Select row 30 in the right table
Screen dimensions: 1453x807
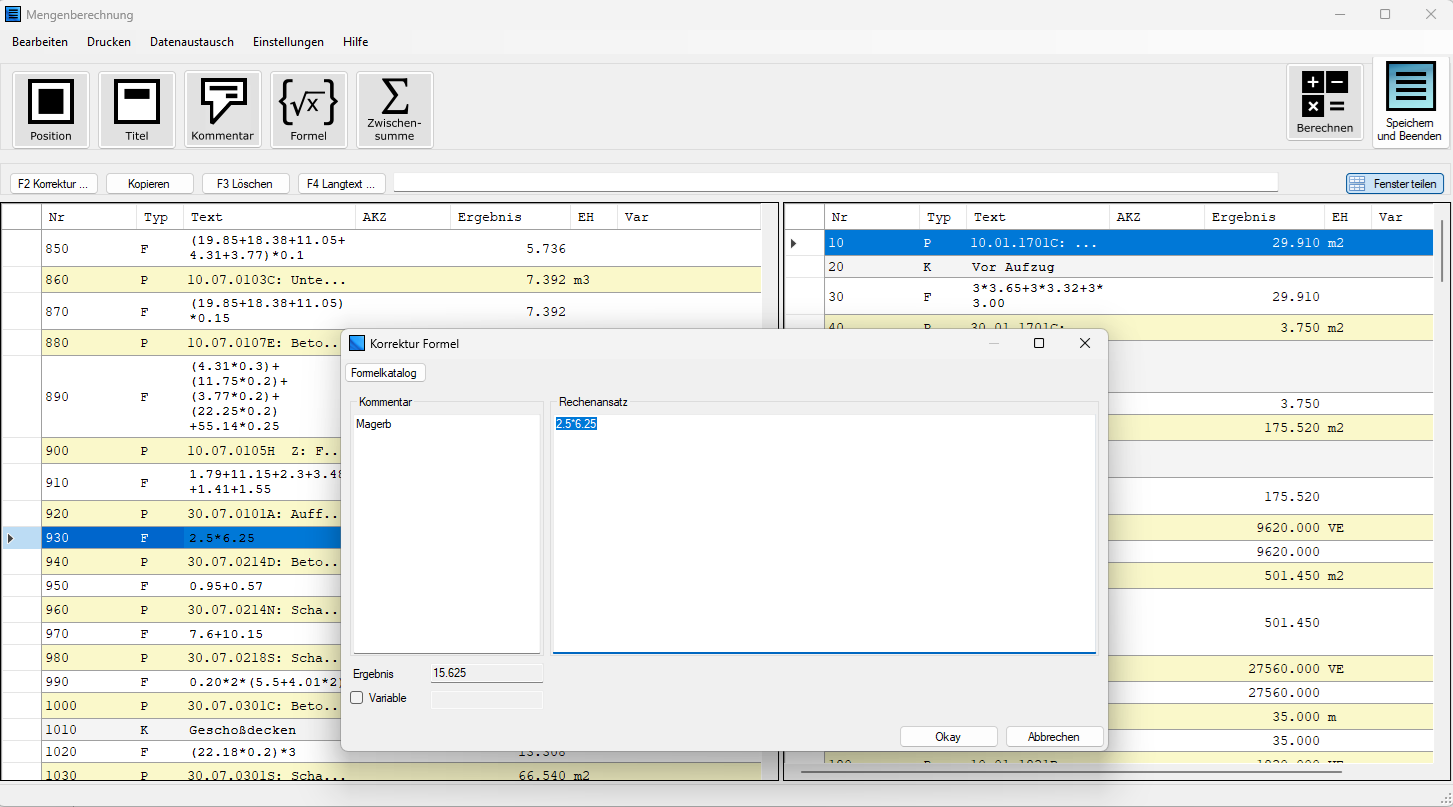[x=1110, y=297]
